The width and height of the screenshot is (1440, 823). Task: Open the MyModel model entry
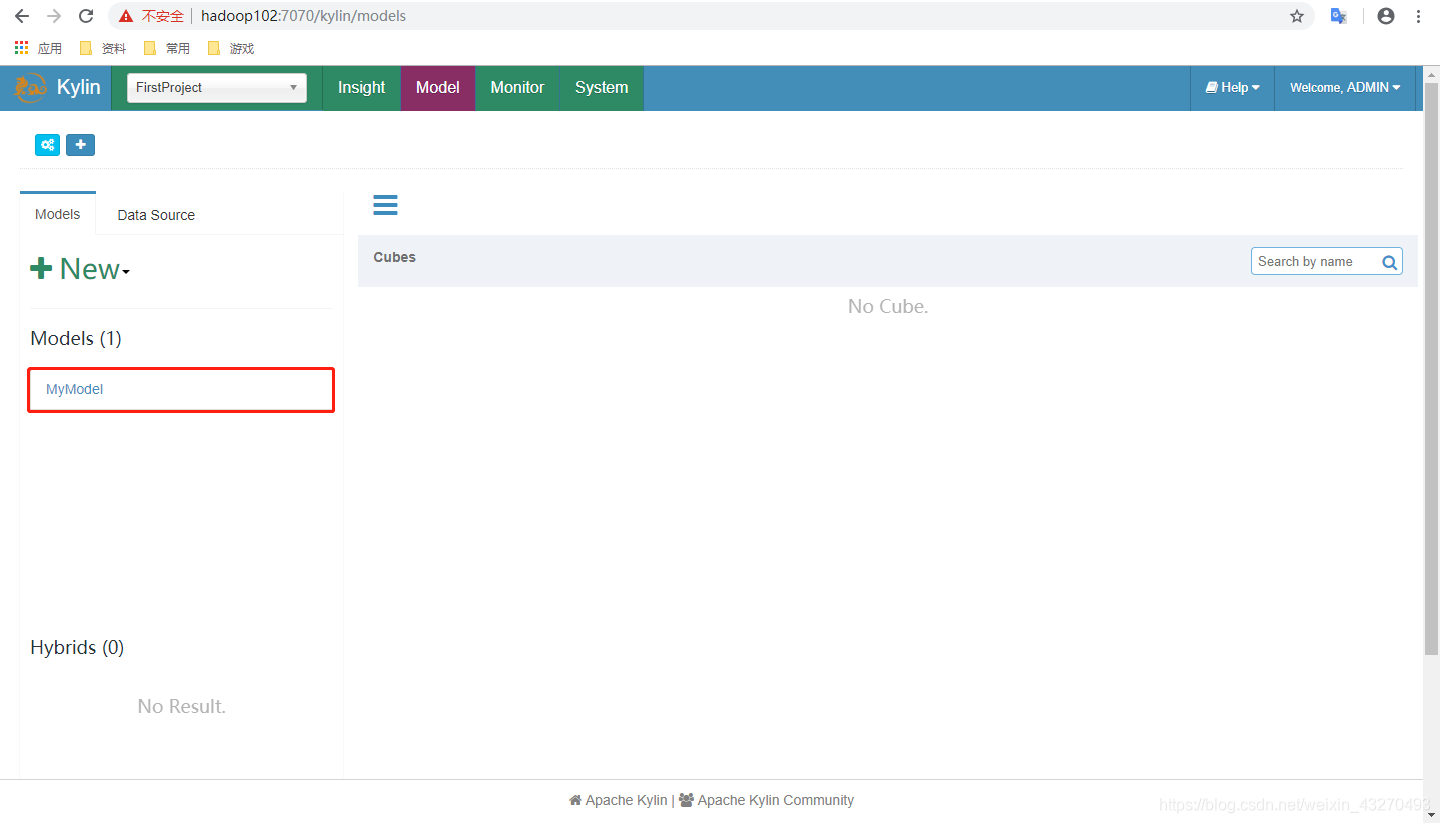pos(75,389)
